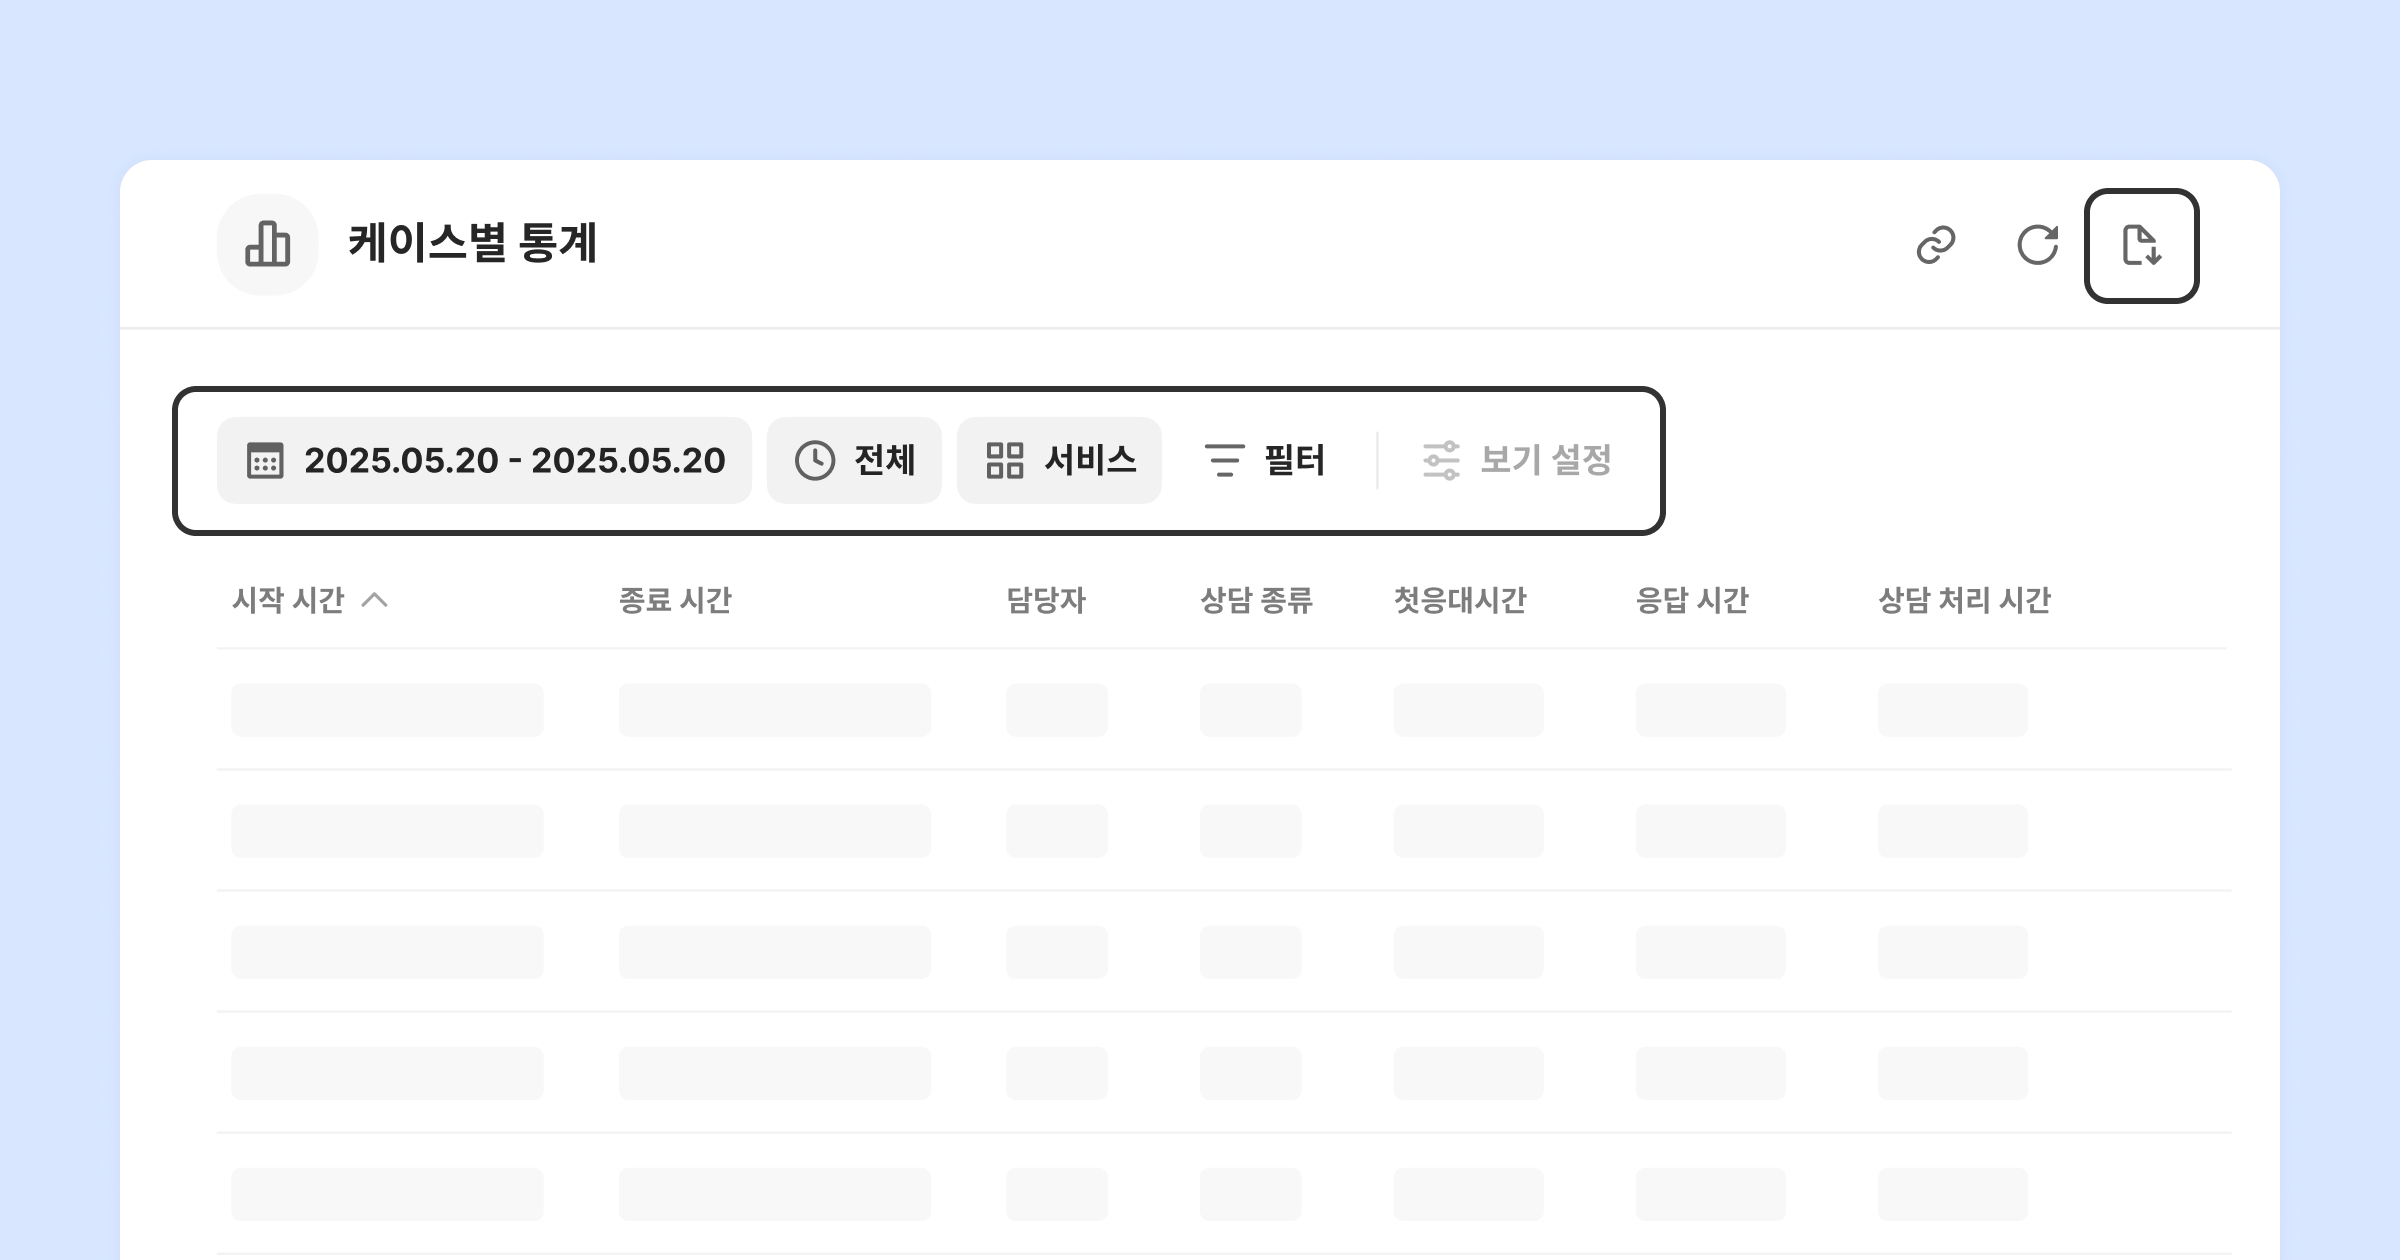Click the grid icon beside 서비스
Screen dimensions: 2400x1260
pos(1004,461)
